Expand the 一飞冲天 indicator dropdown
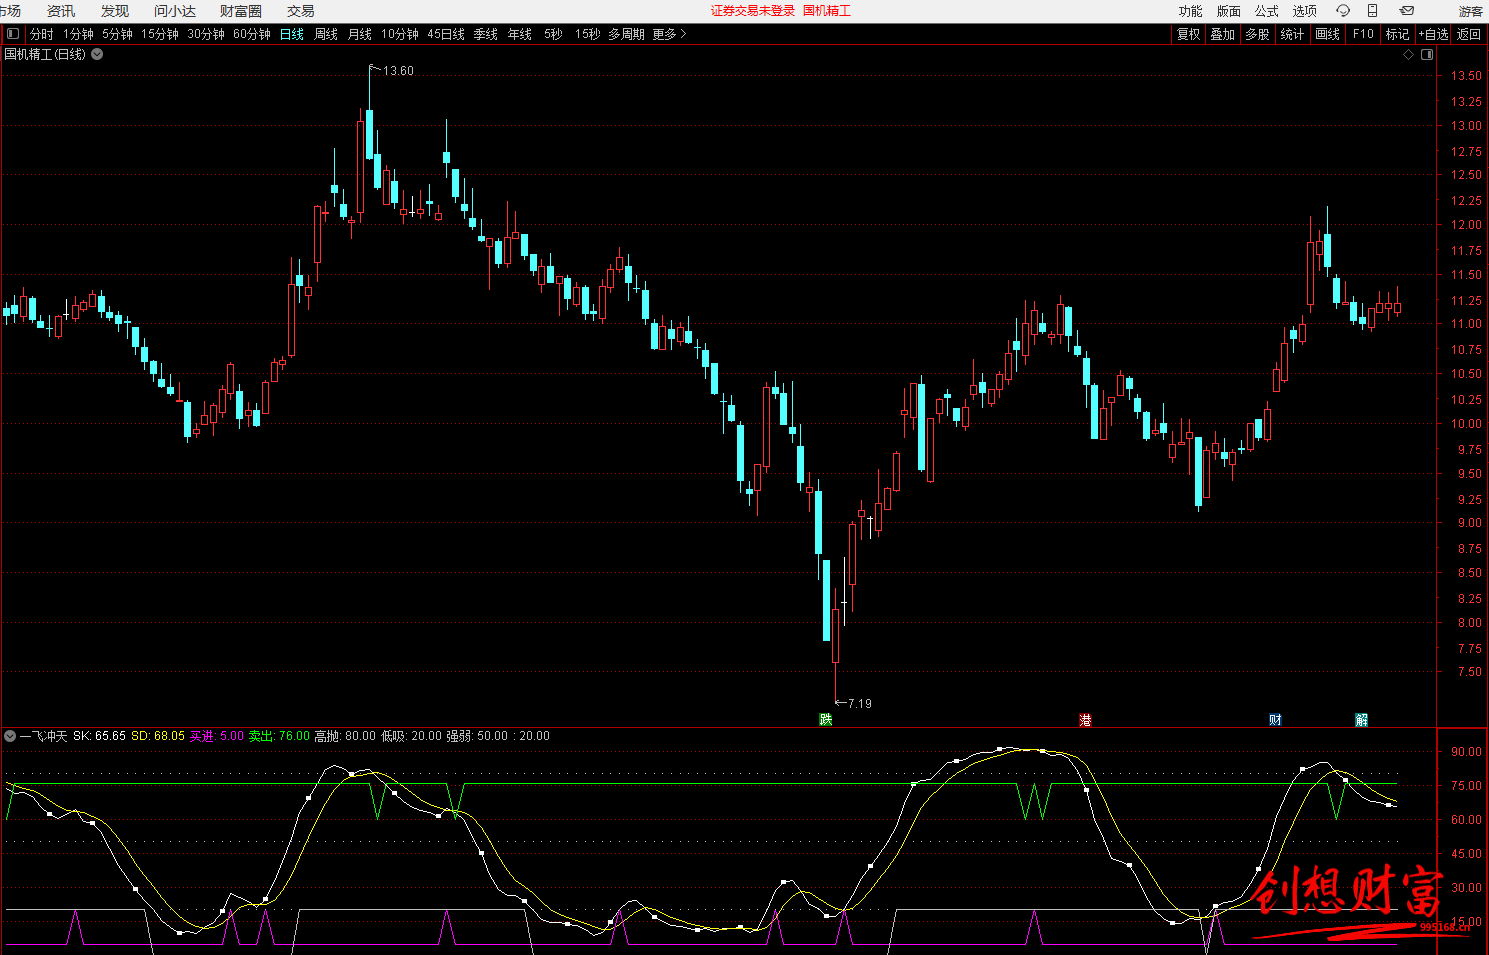The width and height of the screenshot is (1489, 955). (x=10, y=736)
